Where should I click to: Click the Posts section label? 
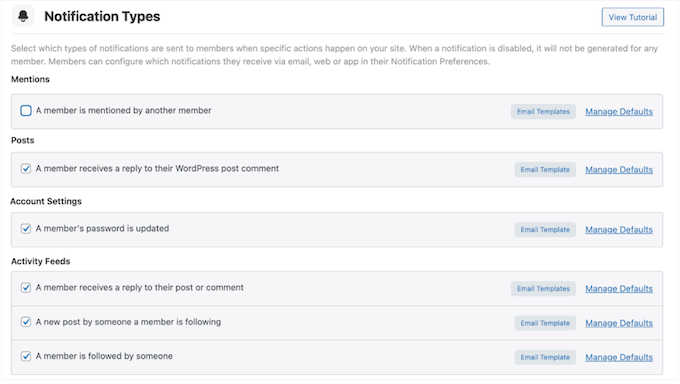point(23,141)
